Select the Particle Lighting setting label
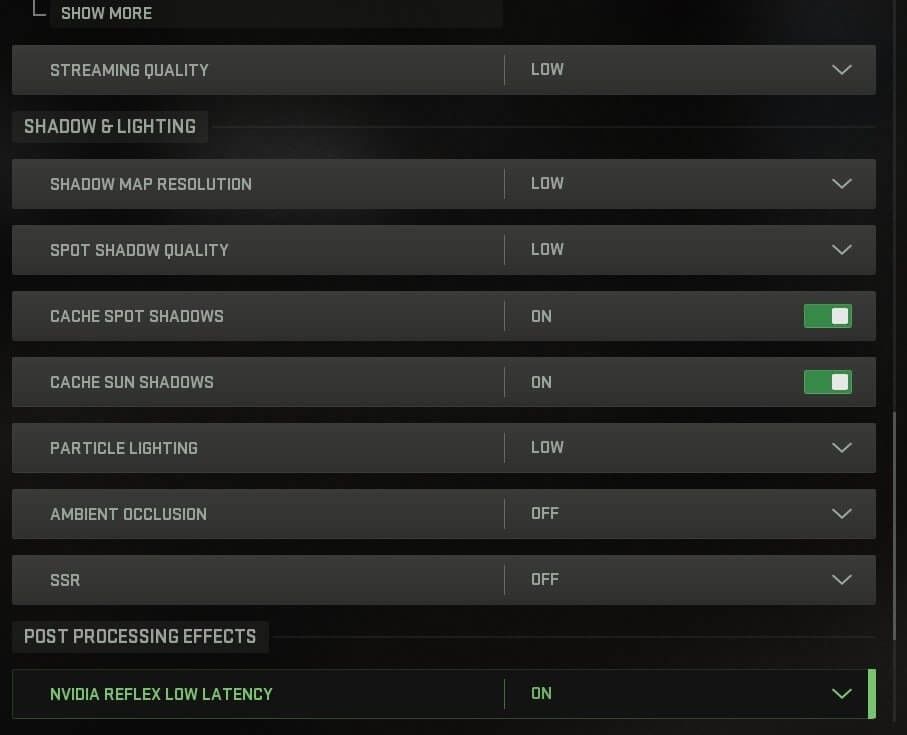Image resolution: width=907 pixels, height=735 pixels. [124, 448]
